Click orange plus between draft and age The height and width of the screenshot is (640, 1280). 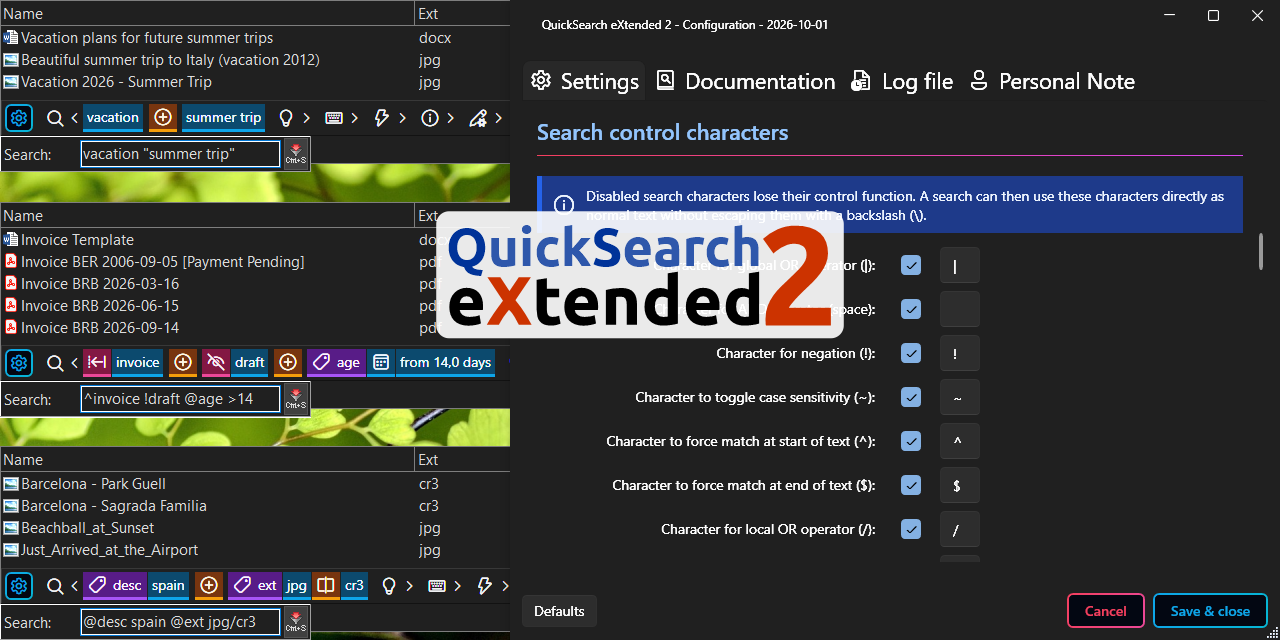(288, 363)
